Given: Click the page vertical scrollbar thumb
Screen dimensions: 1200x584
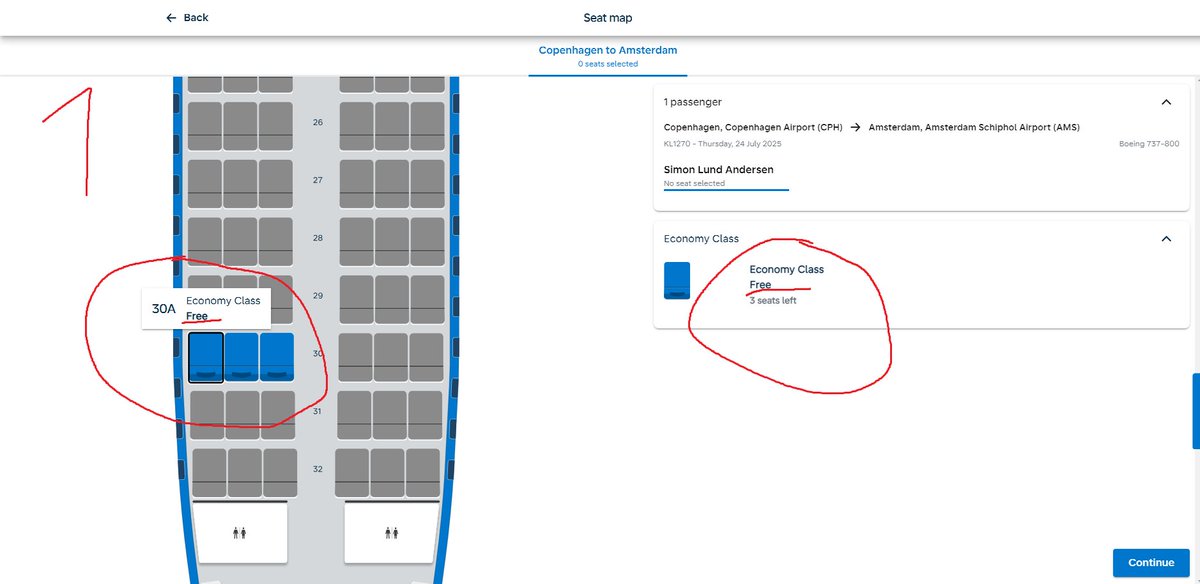Looking at the screenshot, I should coord(1196,411).
